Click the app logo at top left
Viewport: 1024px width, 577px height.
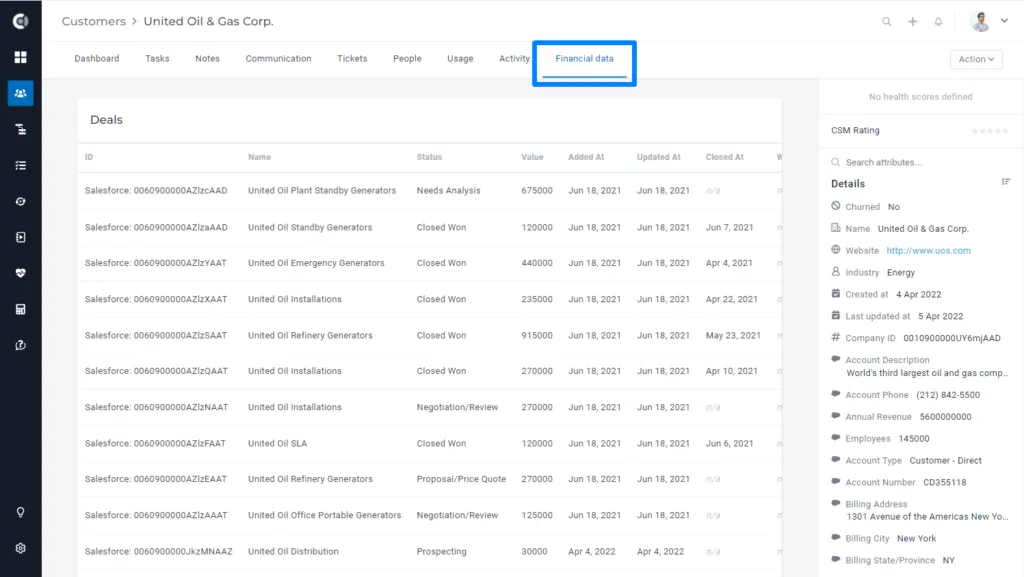(x=20, y=21)
